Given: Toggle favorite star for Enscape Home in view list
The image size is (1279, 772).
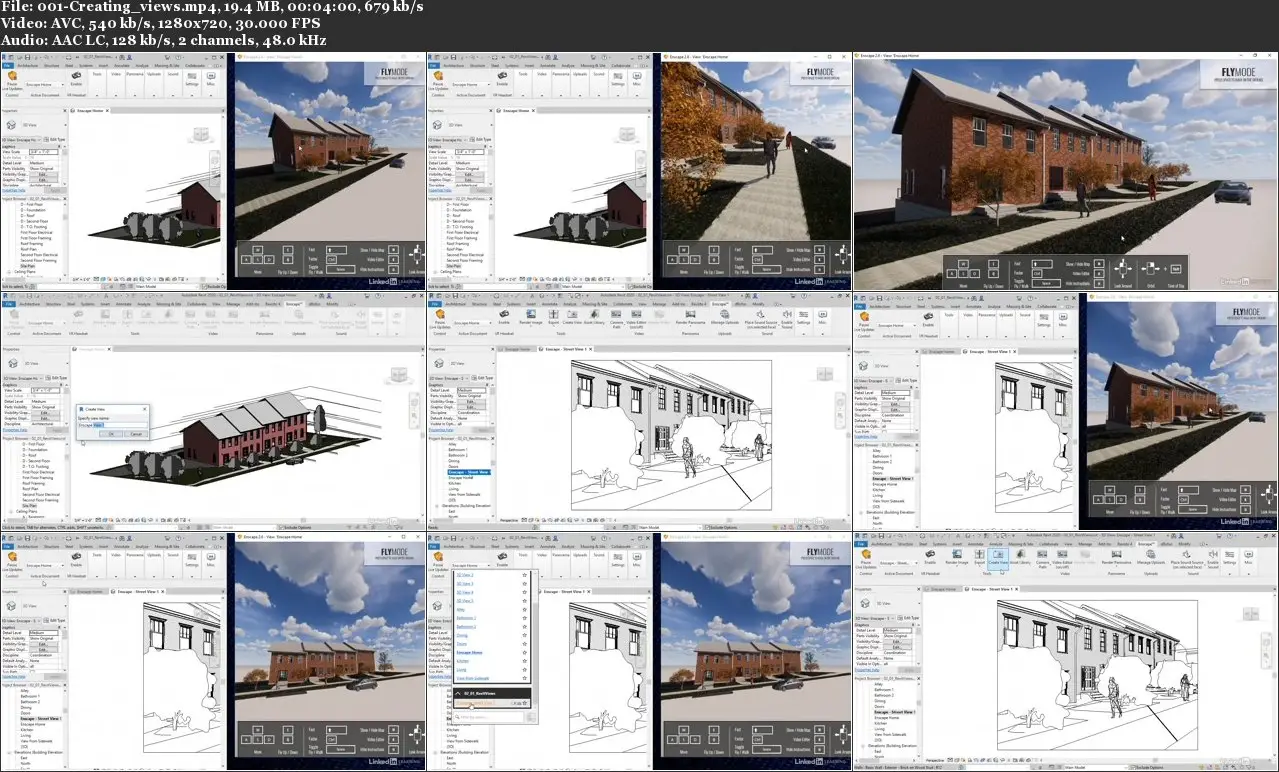Looking at the screenshot, I should click(525, 652).
